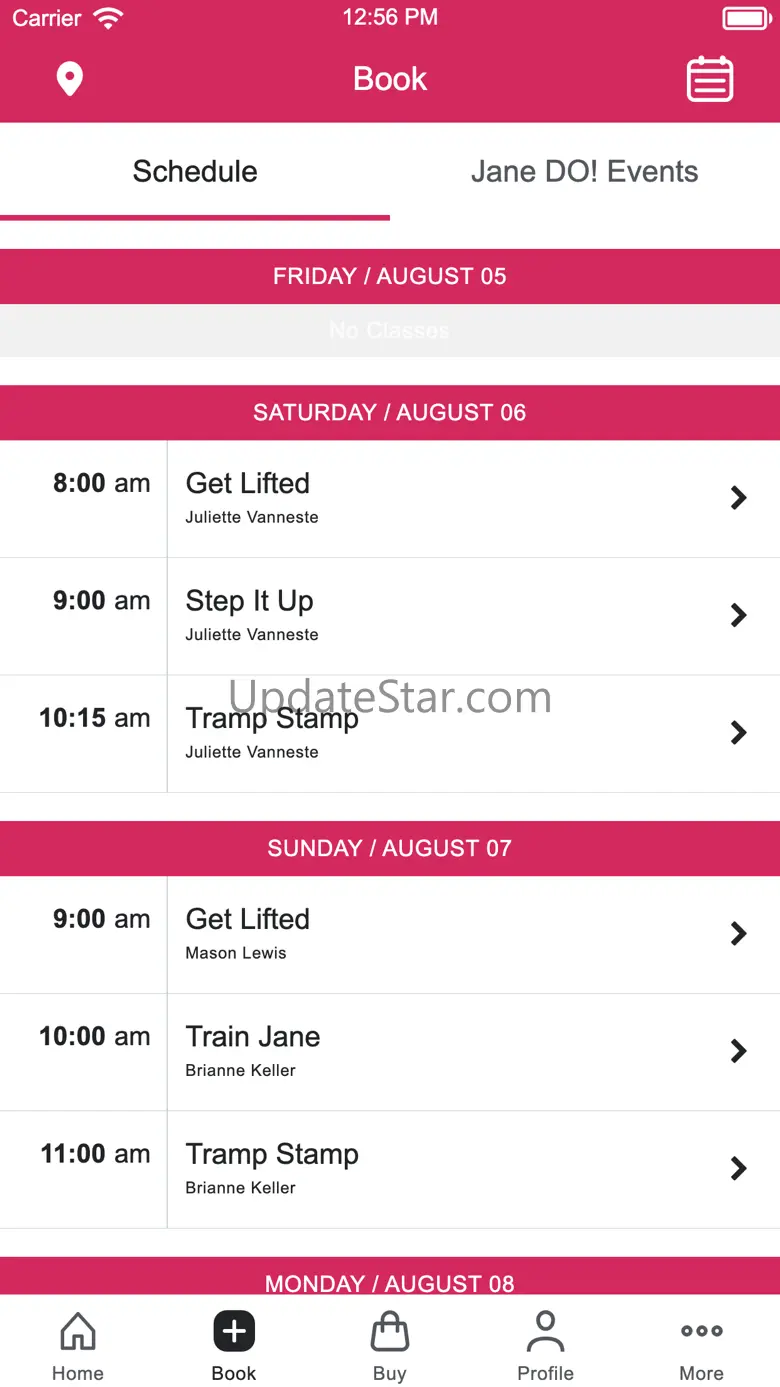Switch to the Schedule tab
The height and width of the screenshot is (1387, 780).
(x=195, y=172)
